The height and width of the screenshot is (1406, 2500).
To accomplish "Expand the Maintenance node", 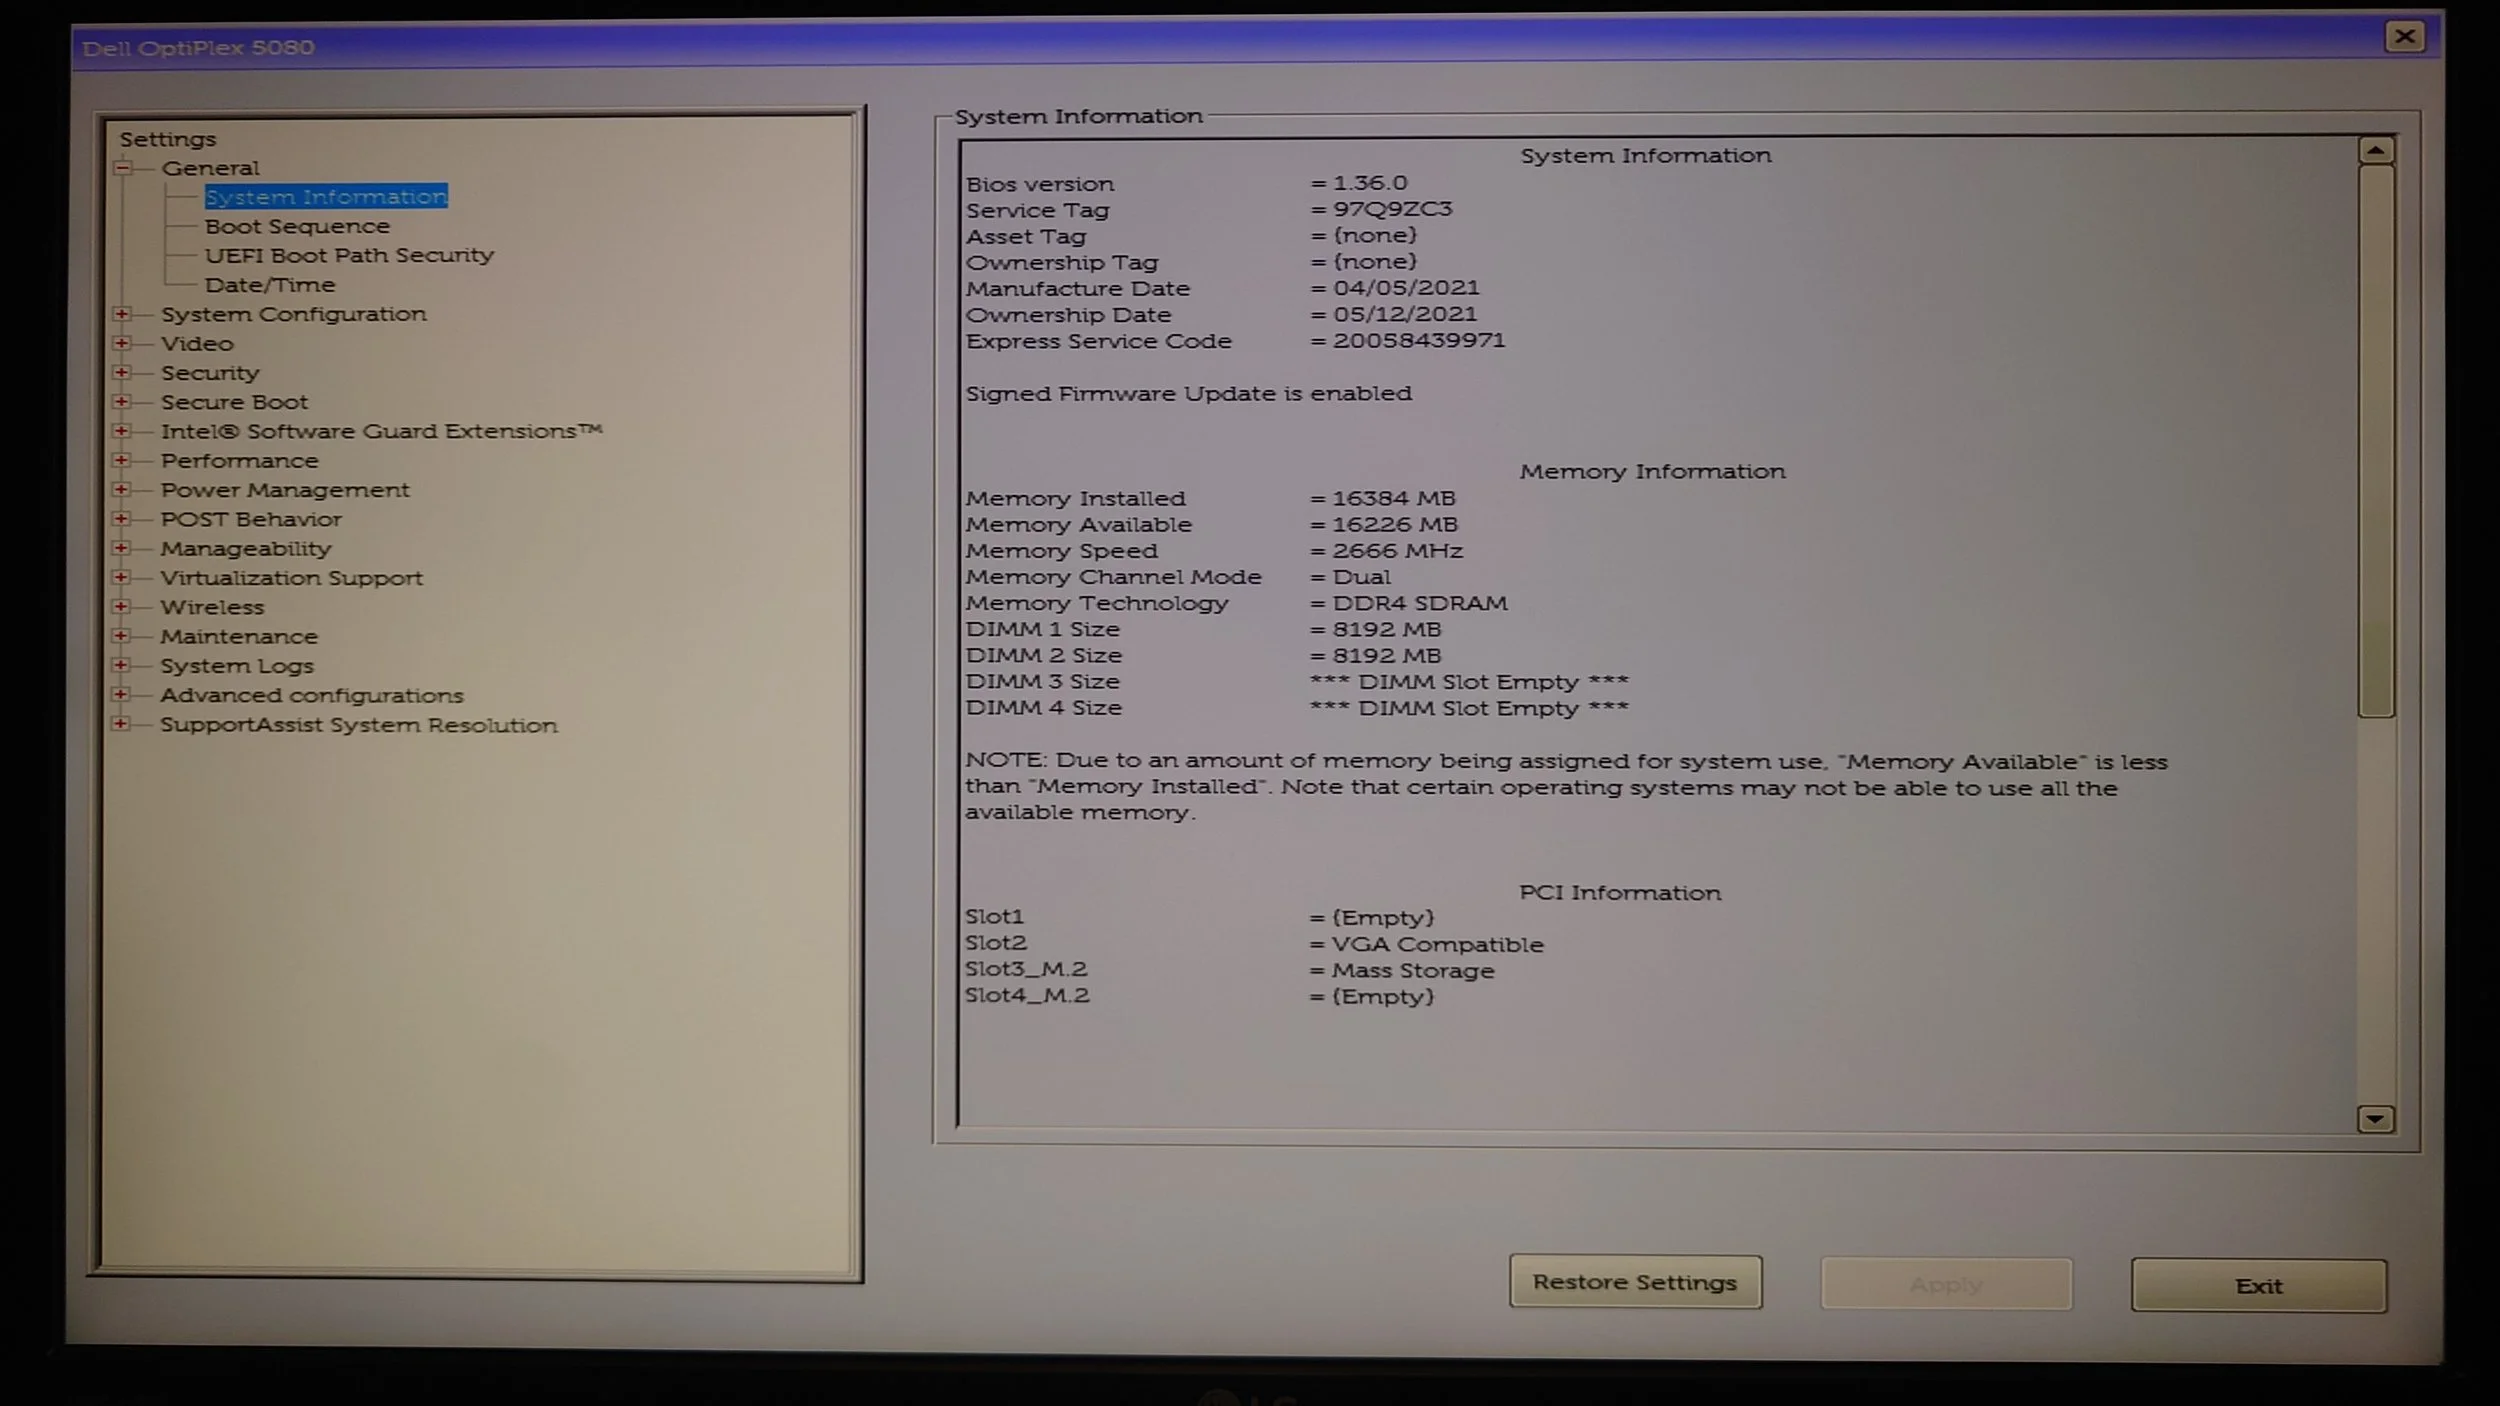I will [x=122, y=636].
